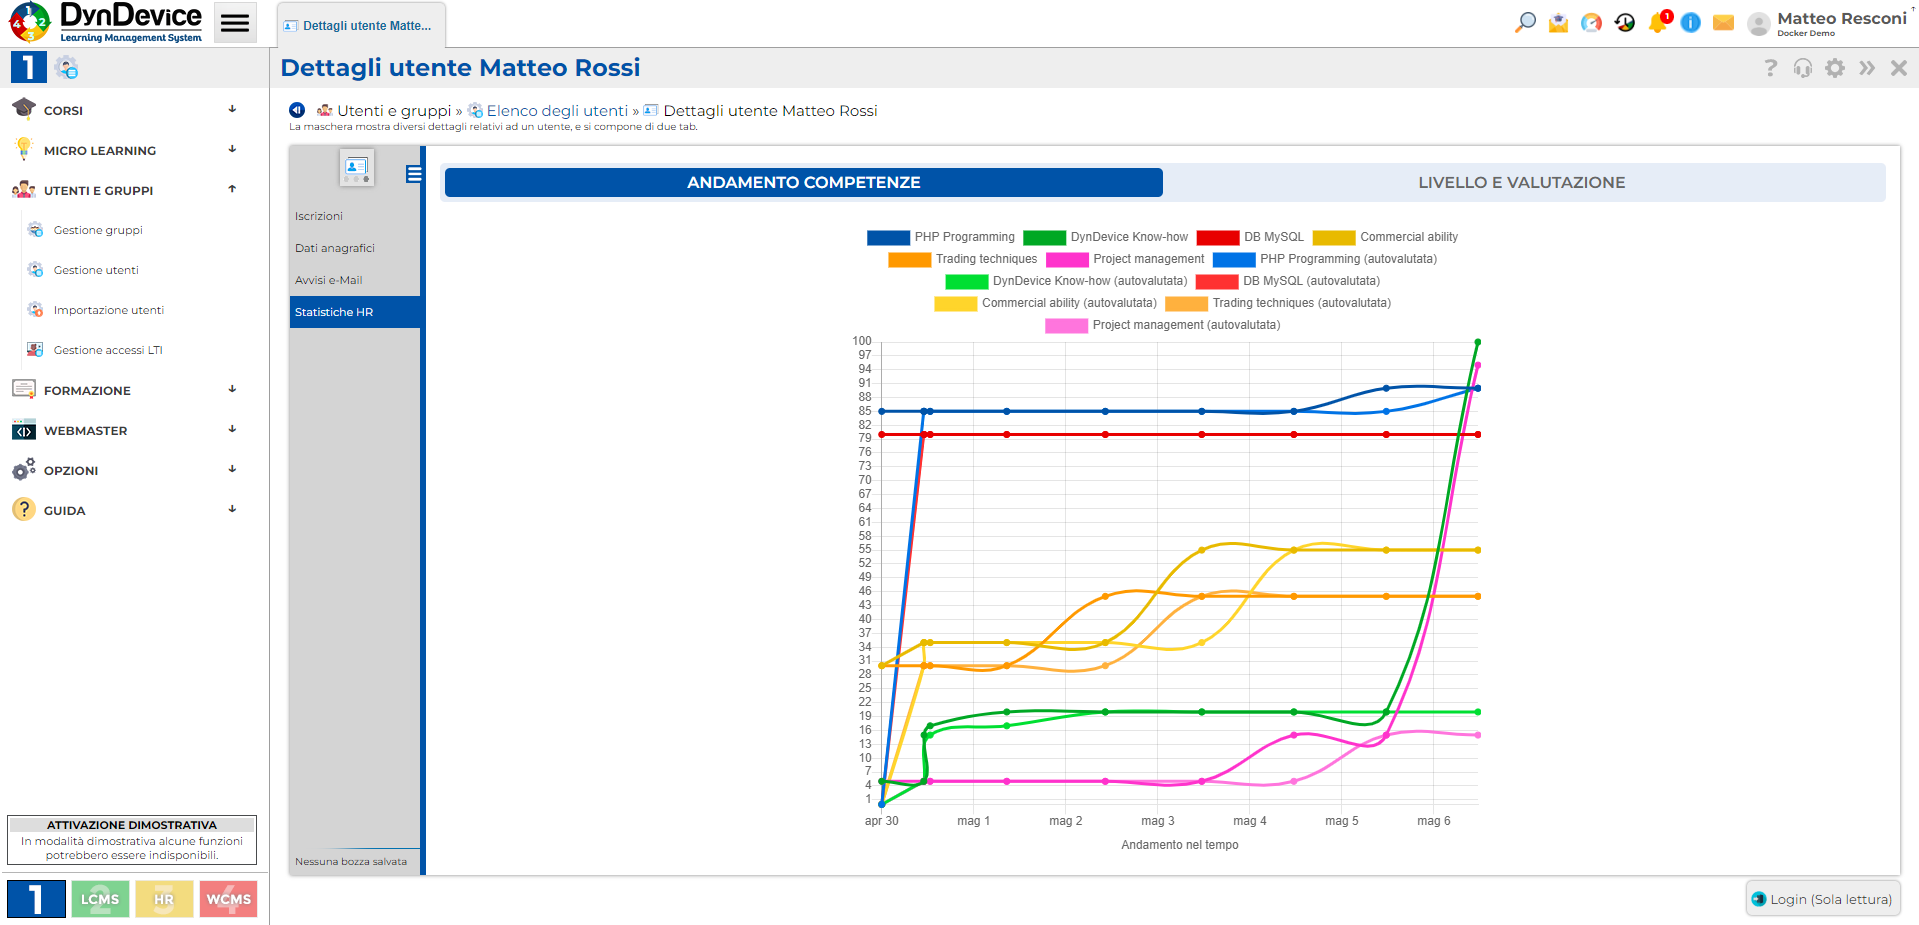Viewport: 1919px width, 925px height.
Task: Open the orange mail envelope icon
Action: coord(1723,22)
